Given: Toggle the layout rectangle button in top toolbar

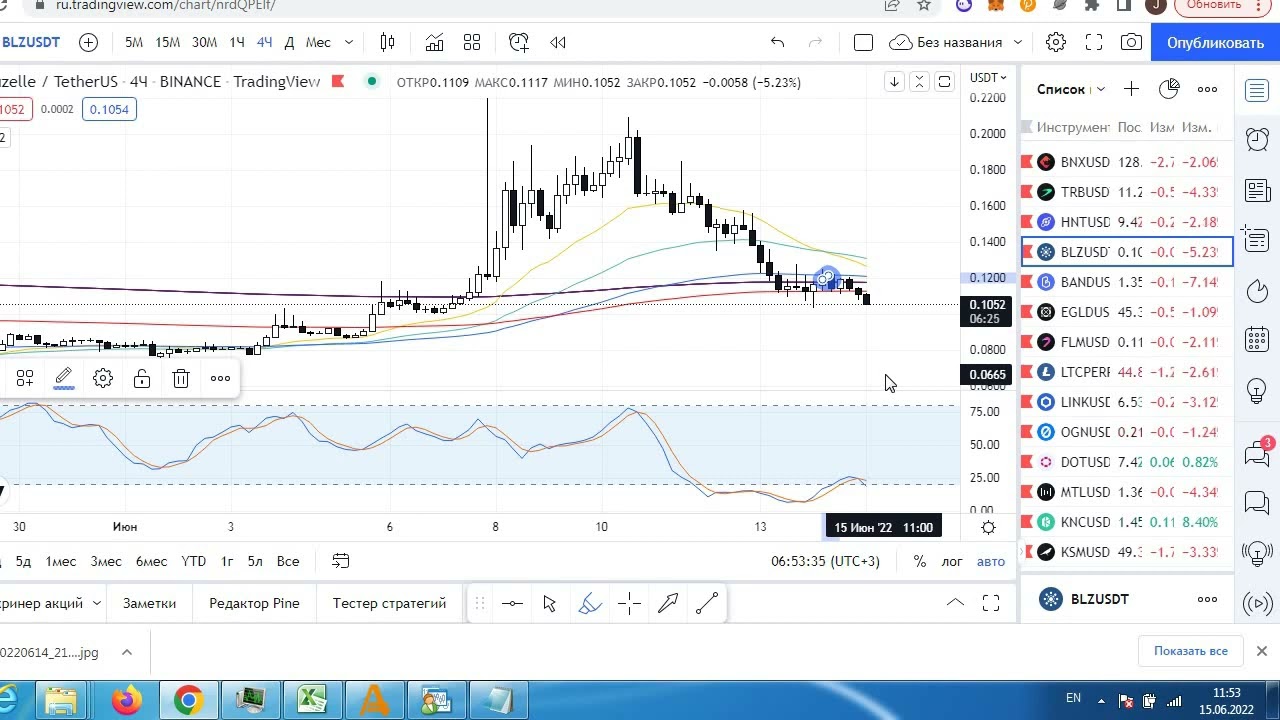Looking at the screenshot, I should 863,42.
